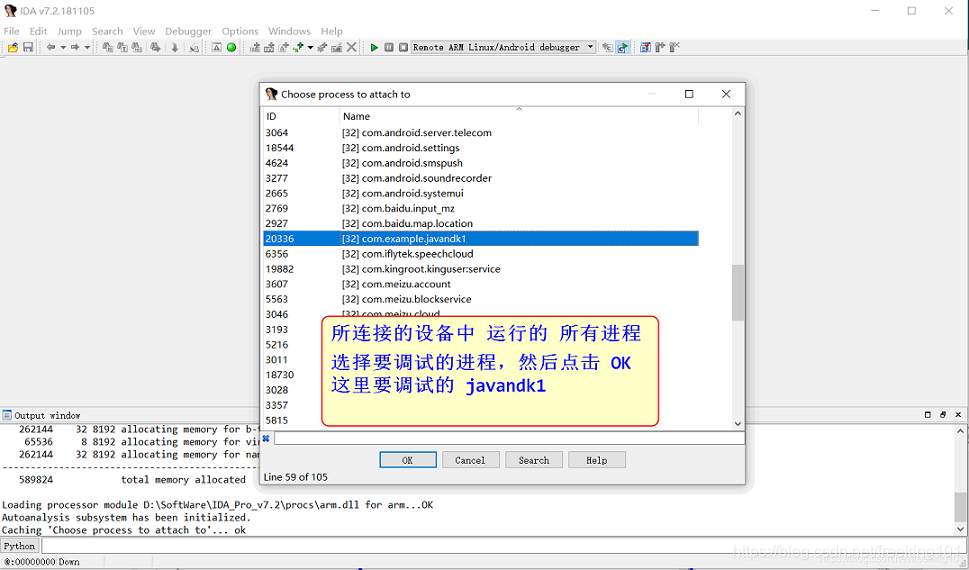The width and height of the screenshot is (969, 570).
Task: Open the Remote ARM Linux/Android debugger dropdown
Action: 503,47
